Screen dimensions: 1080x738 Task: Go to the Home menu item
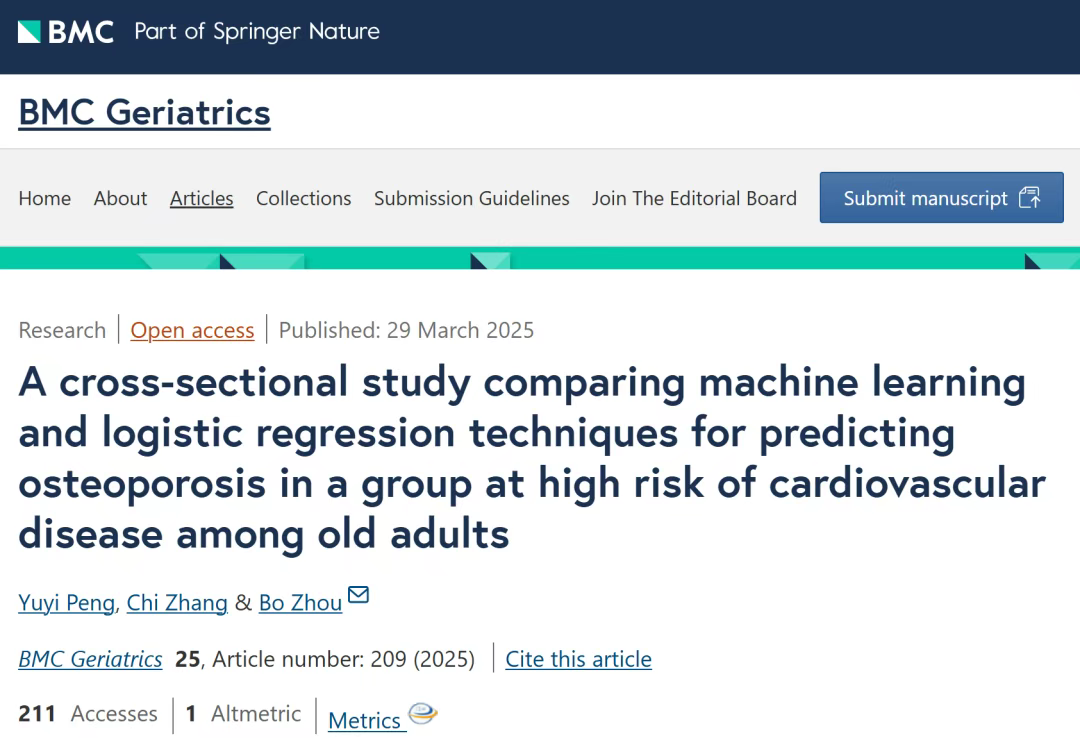click(x=45, y=198)
